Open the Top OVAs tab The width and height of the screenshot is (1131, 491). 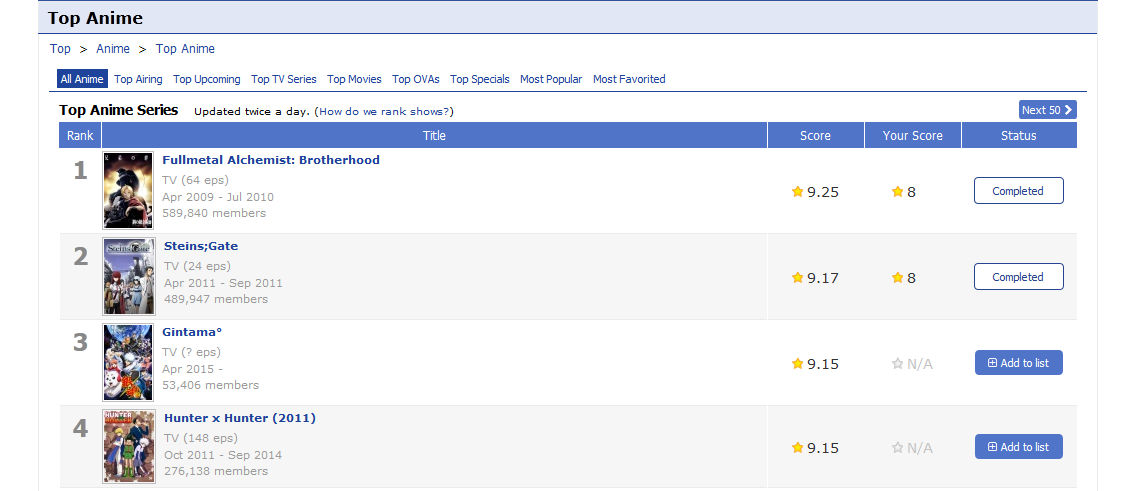(415, 79)
